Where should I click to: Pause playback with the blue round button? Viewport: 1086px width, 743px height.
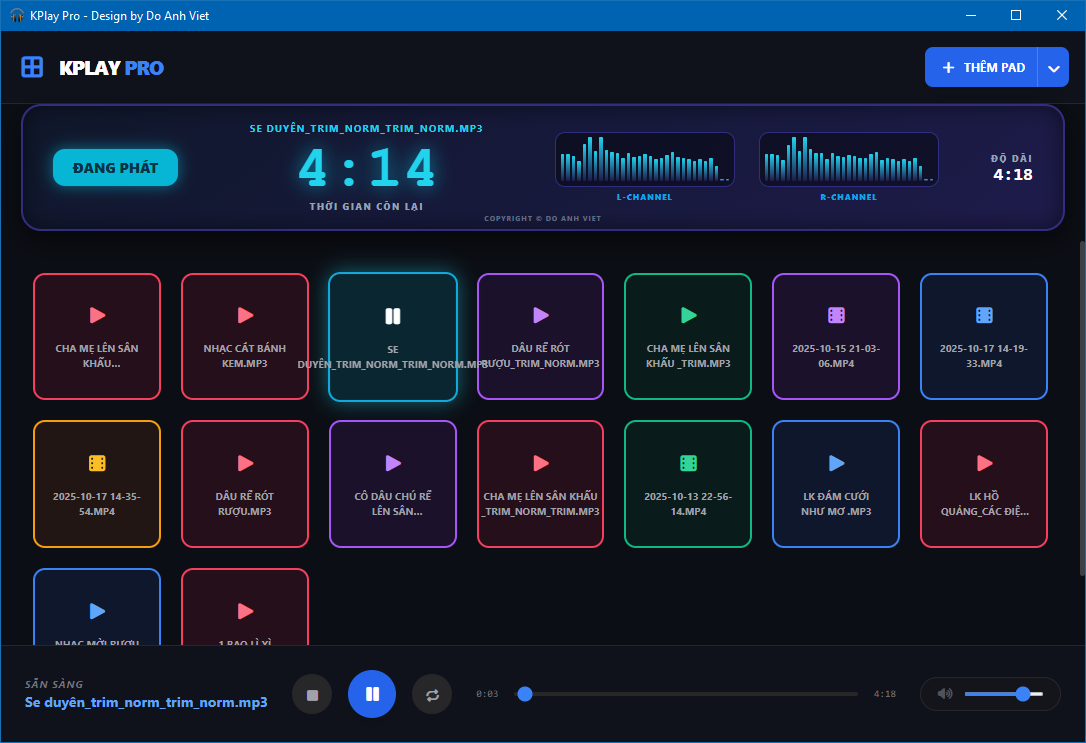coord(372,694)
